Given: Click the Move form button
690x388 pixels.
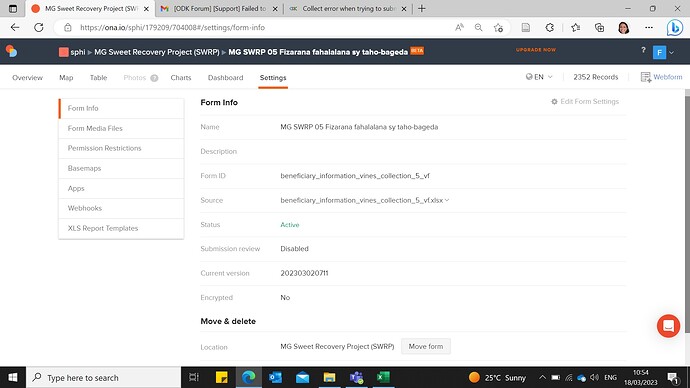Looking at the screenshot, I should (x=426, y=346).
